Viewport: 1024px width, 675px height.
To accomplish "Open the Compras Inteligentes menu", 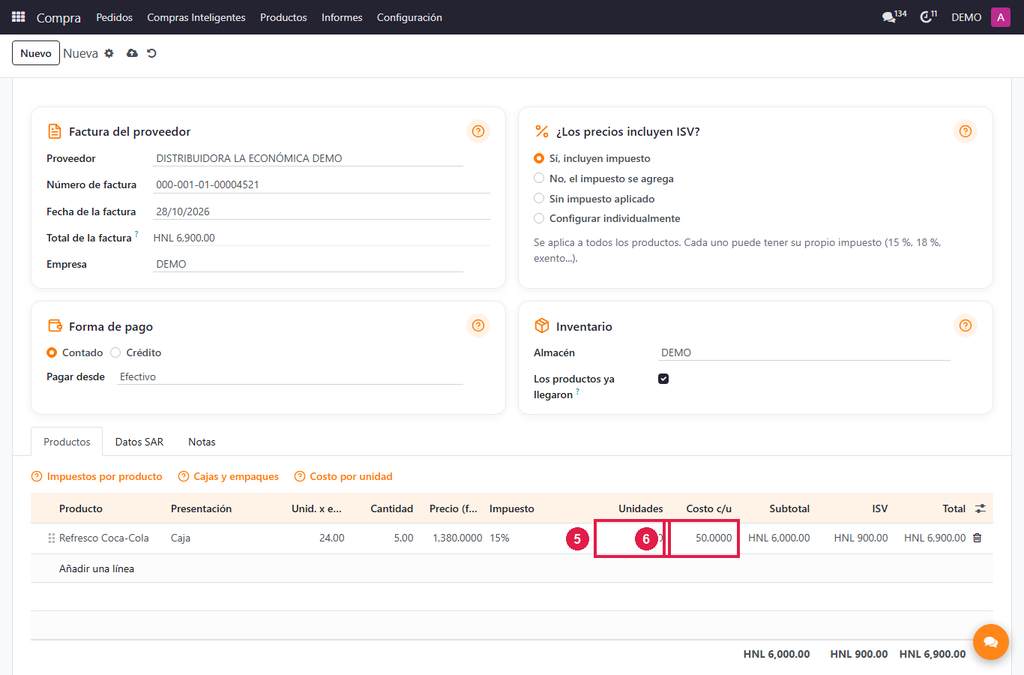I will 196,17.
